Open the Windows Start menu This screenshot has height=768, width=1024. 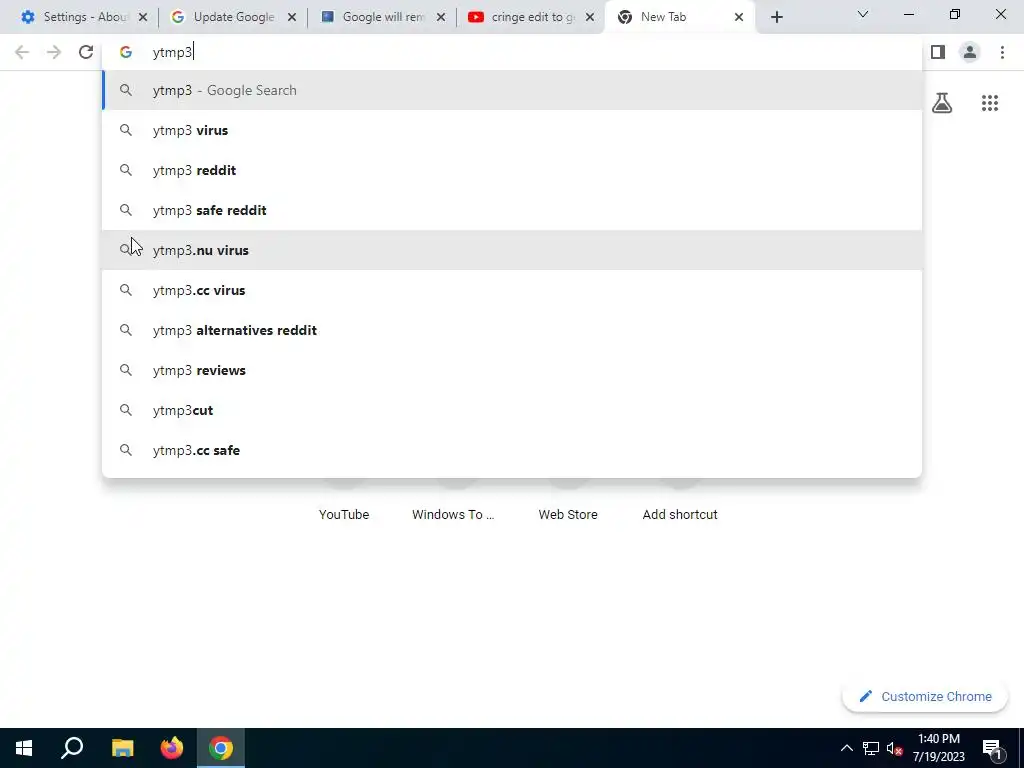coord(24,748)
